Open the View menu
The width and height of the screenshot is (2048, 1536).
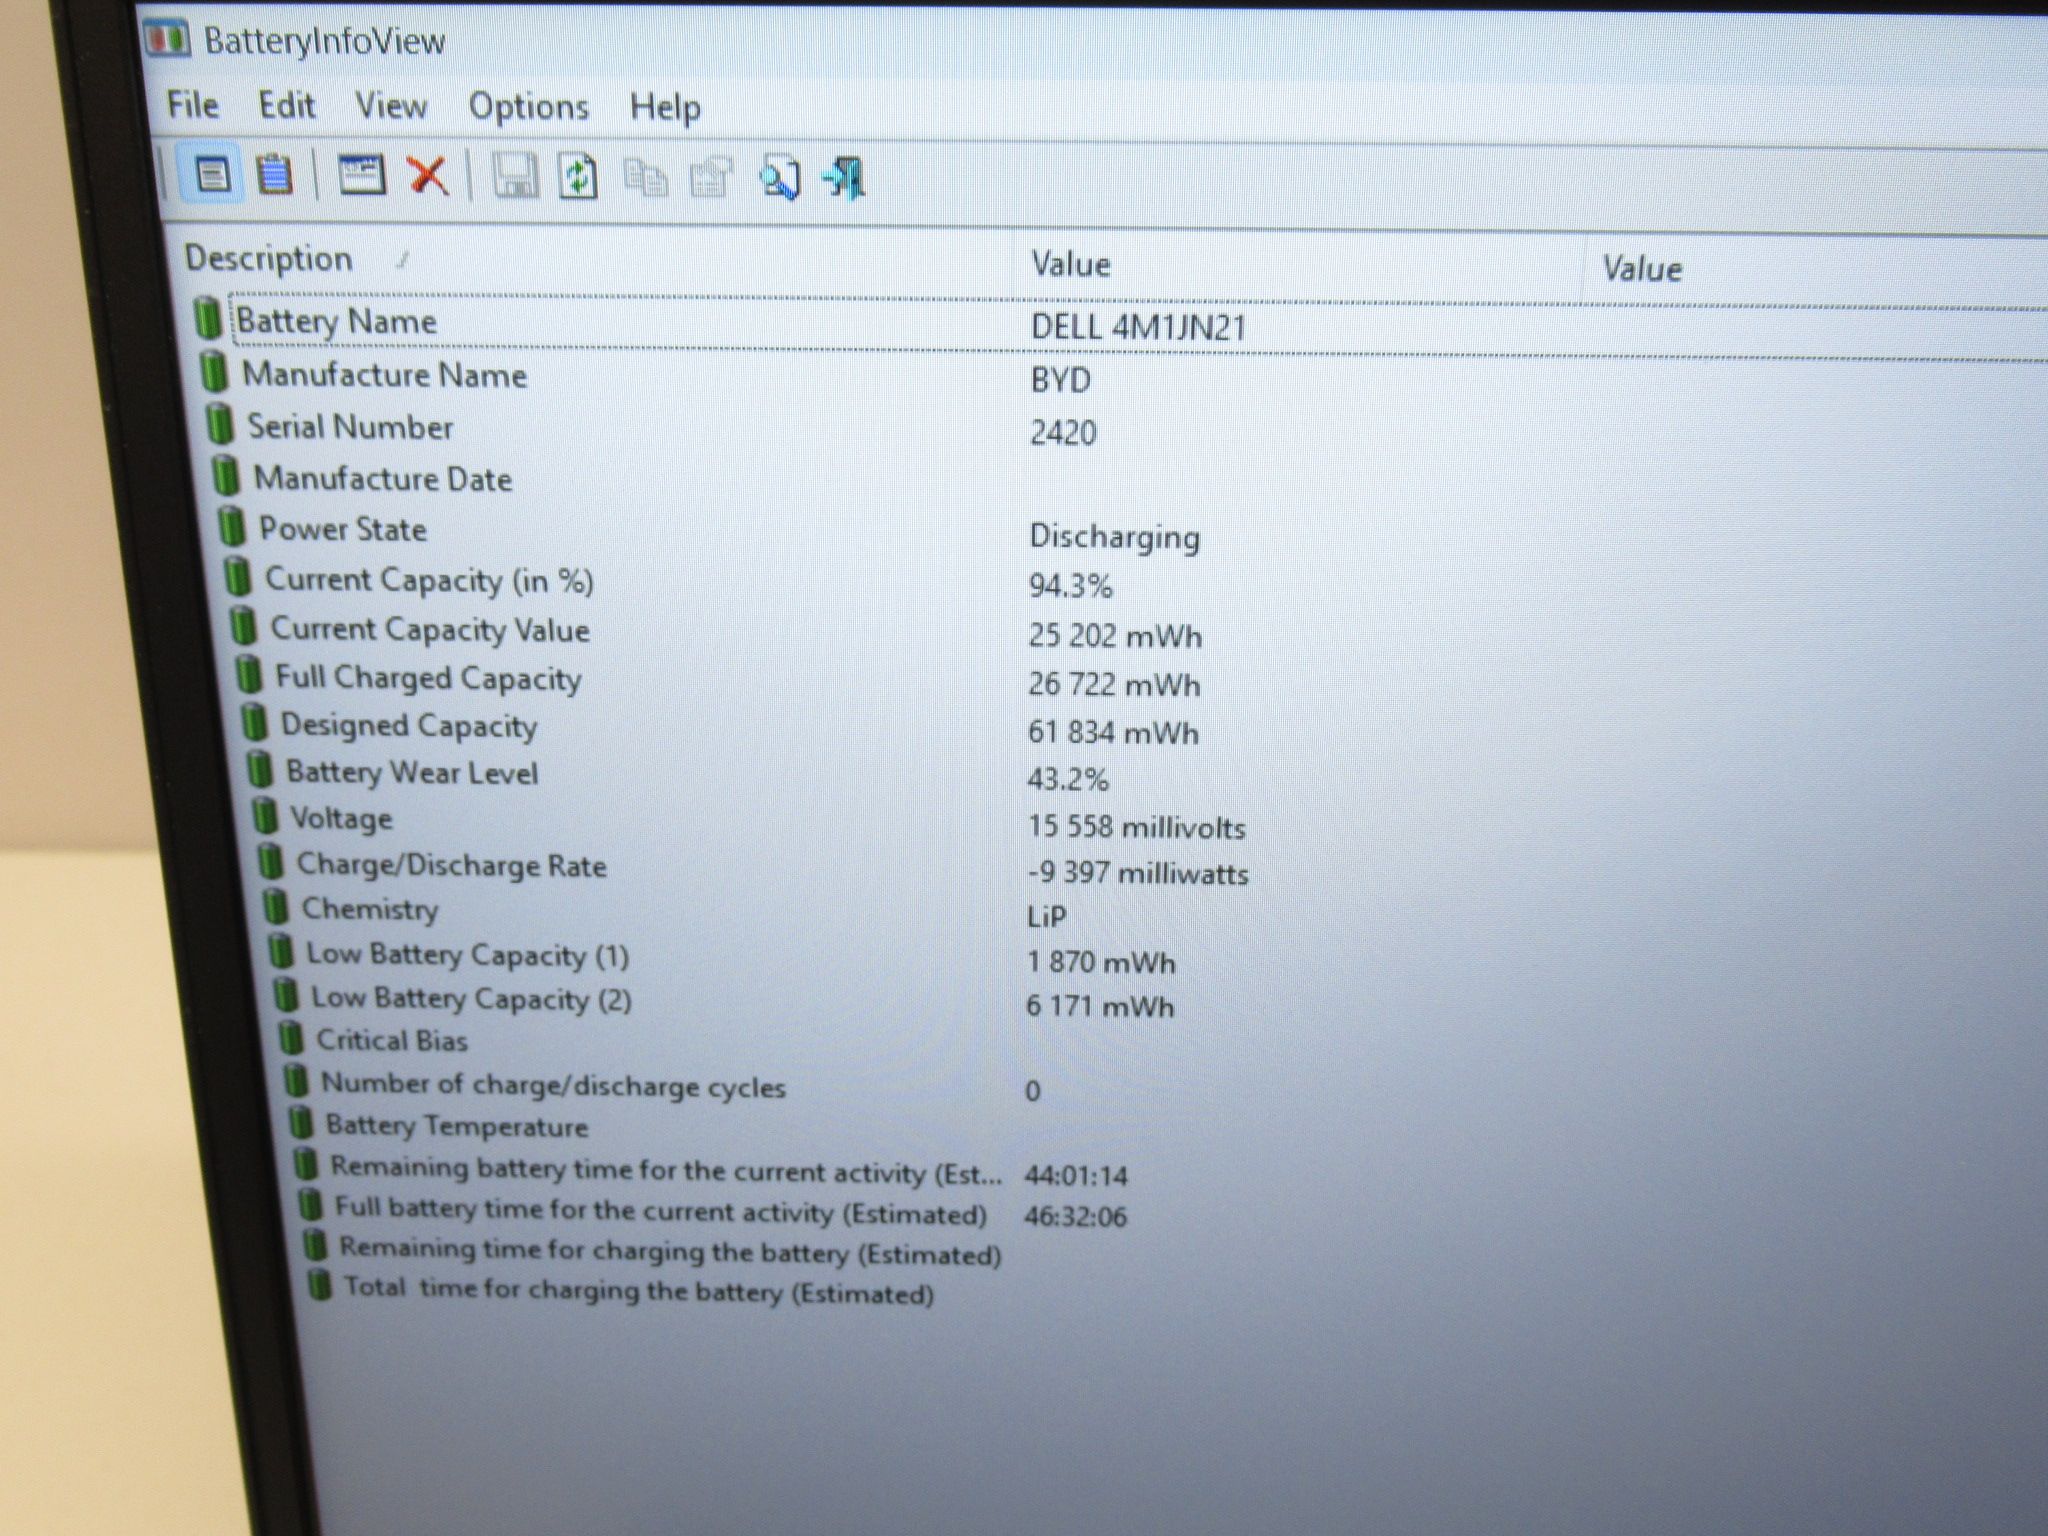click(391, 106)
